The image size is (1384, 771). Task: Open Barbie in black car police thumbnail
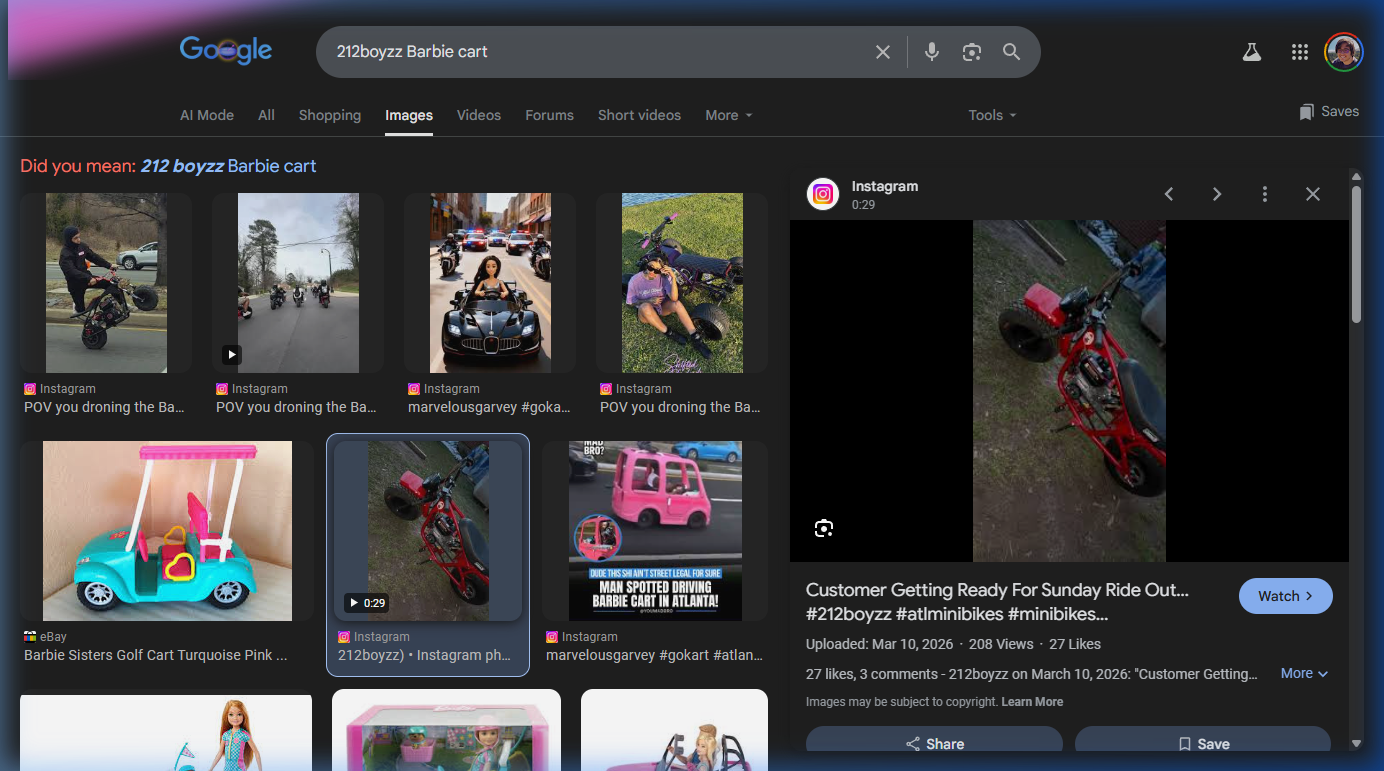click(490, 284)
